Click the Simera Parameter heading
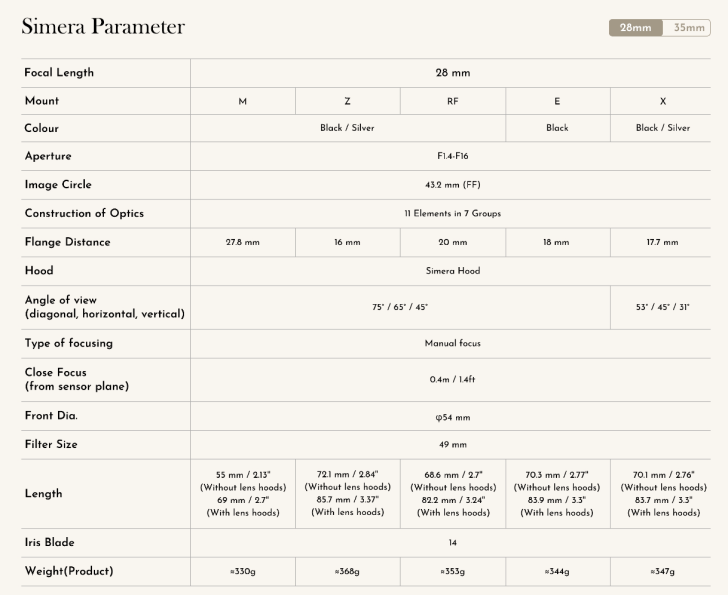 click(x=103, y=27)
